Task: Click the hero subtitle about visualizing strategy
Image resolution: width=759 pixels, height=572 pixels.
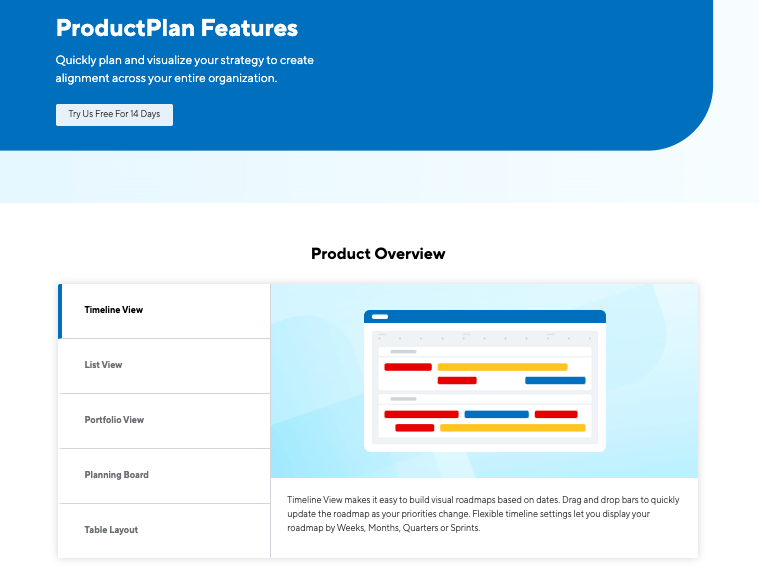Action: [184, 69]
